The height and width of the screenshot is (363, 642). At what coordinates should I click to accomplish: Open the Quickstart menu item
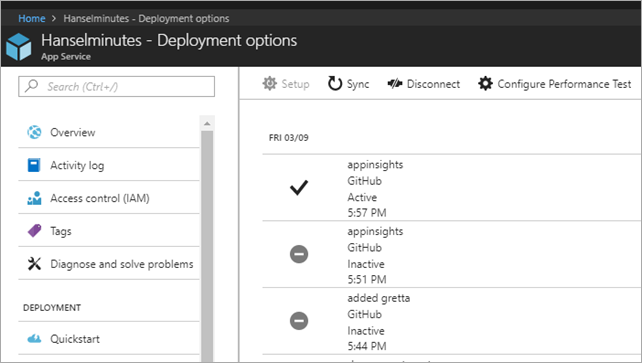109,339
